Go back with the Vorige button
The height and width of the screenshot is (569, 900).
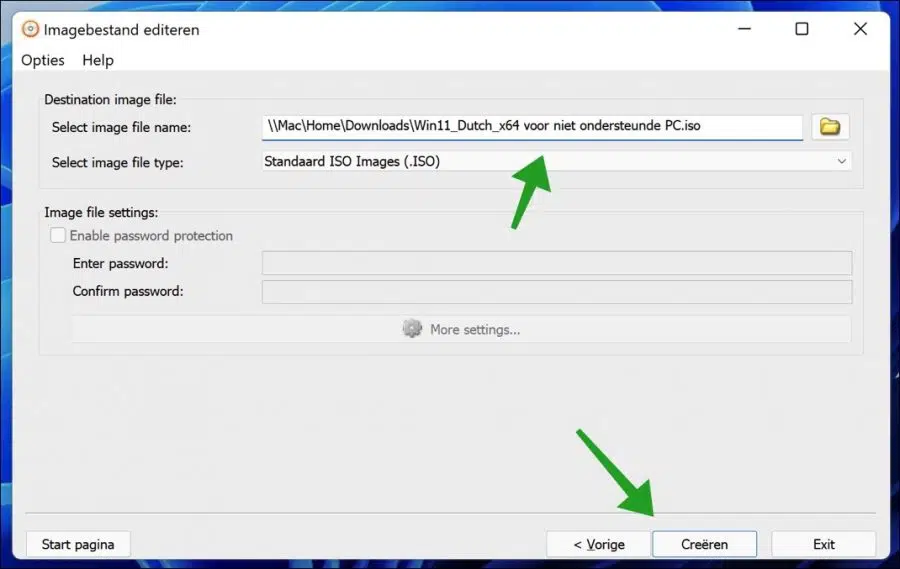point(599,544)
